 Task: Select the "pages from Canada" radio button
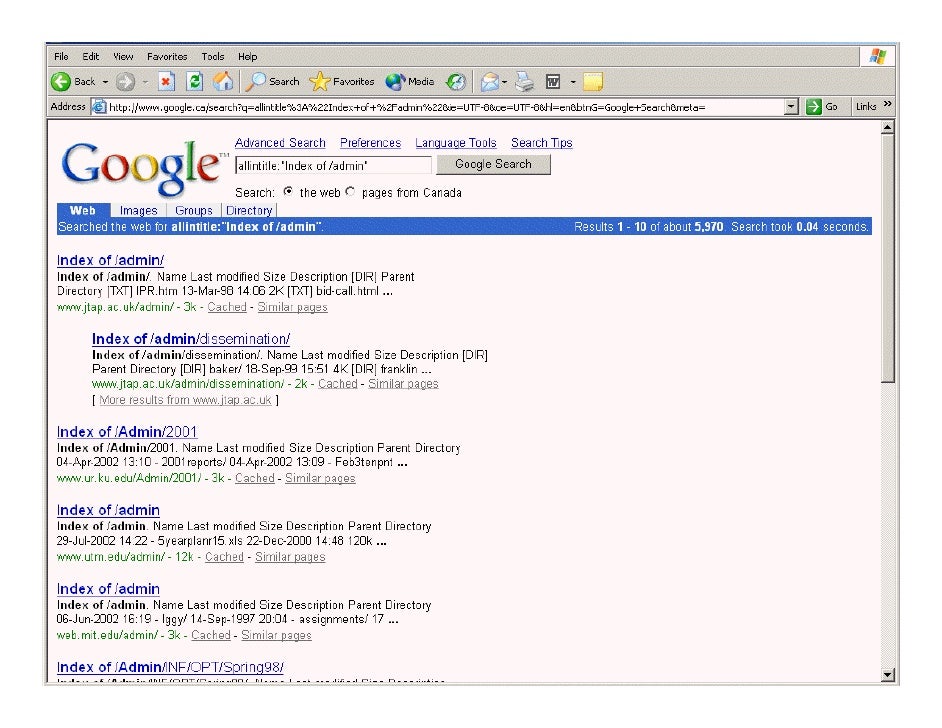350,192
